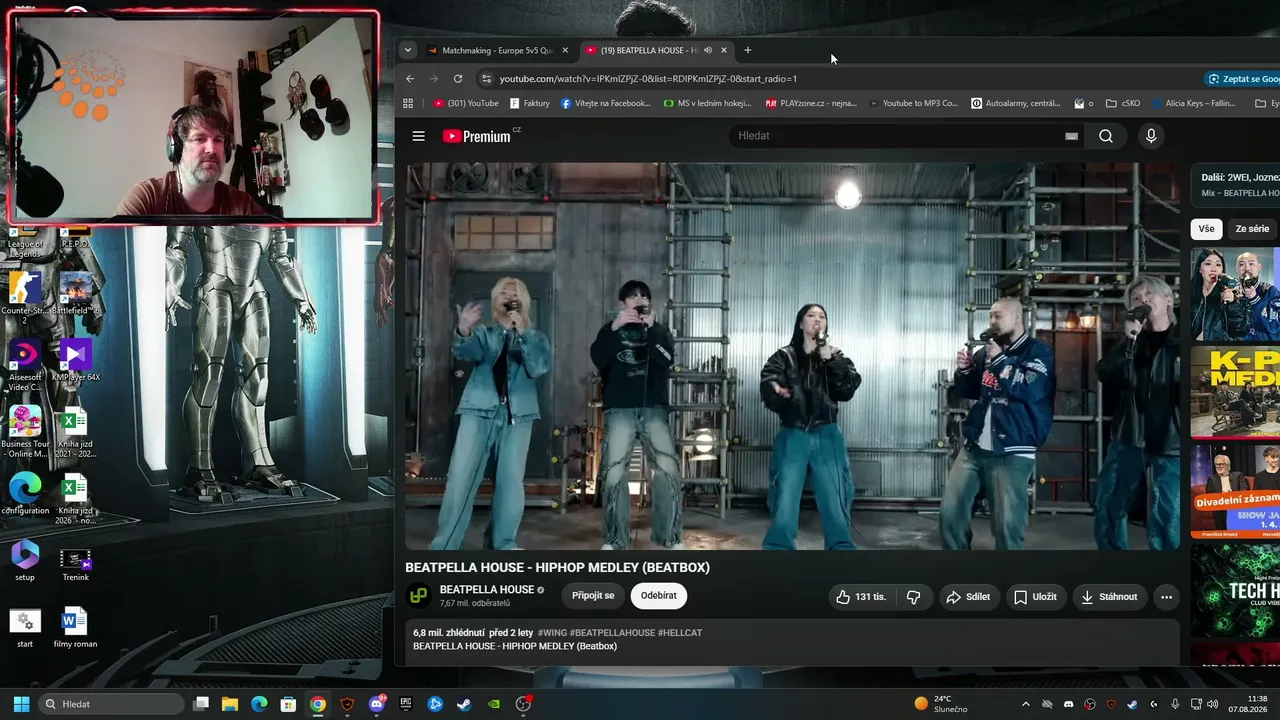Viewport: 1280px width, 720px height.
Task: View site information icon in address bar
Action: (x=486, y=79)
